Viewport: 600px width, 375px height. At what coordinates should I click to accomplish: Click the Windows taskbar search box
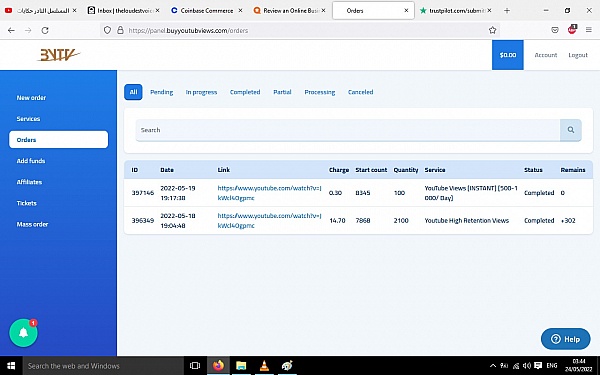pos(103,366)
